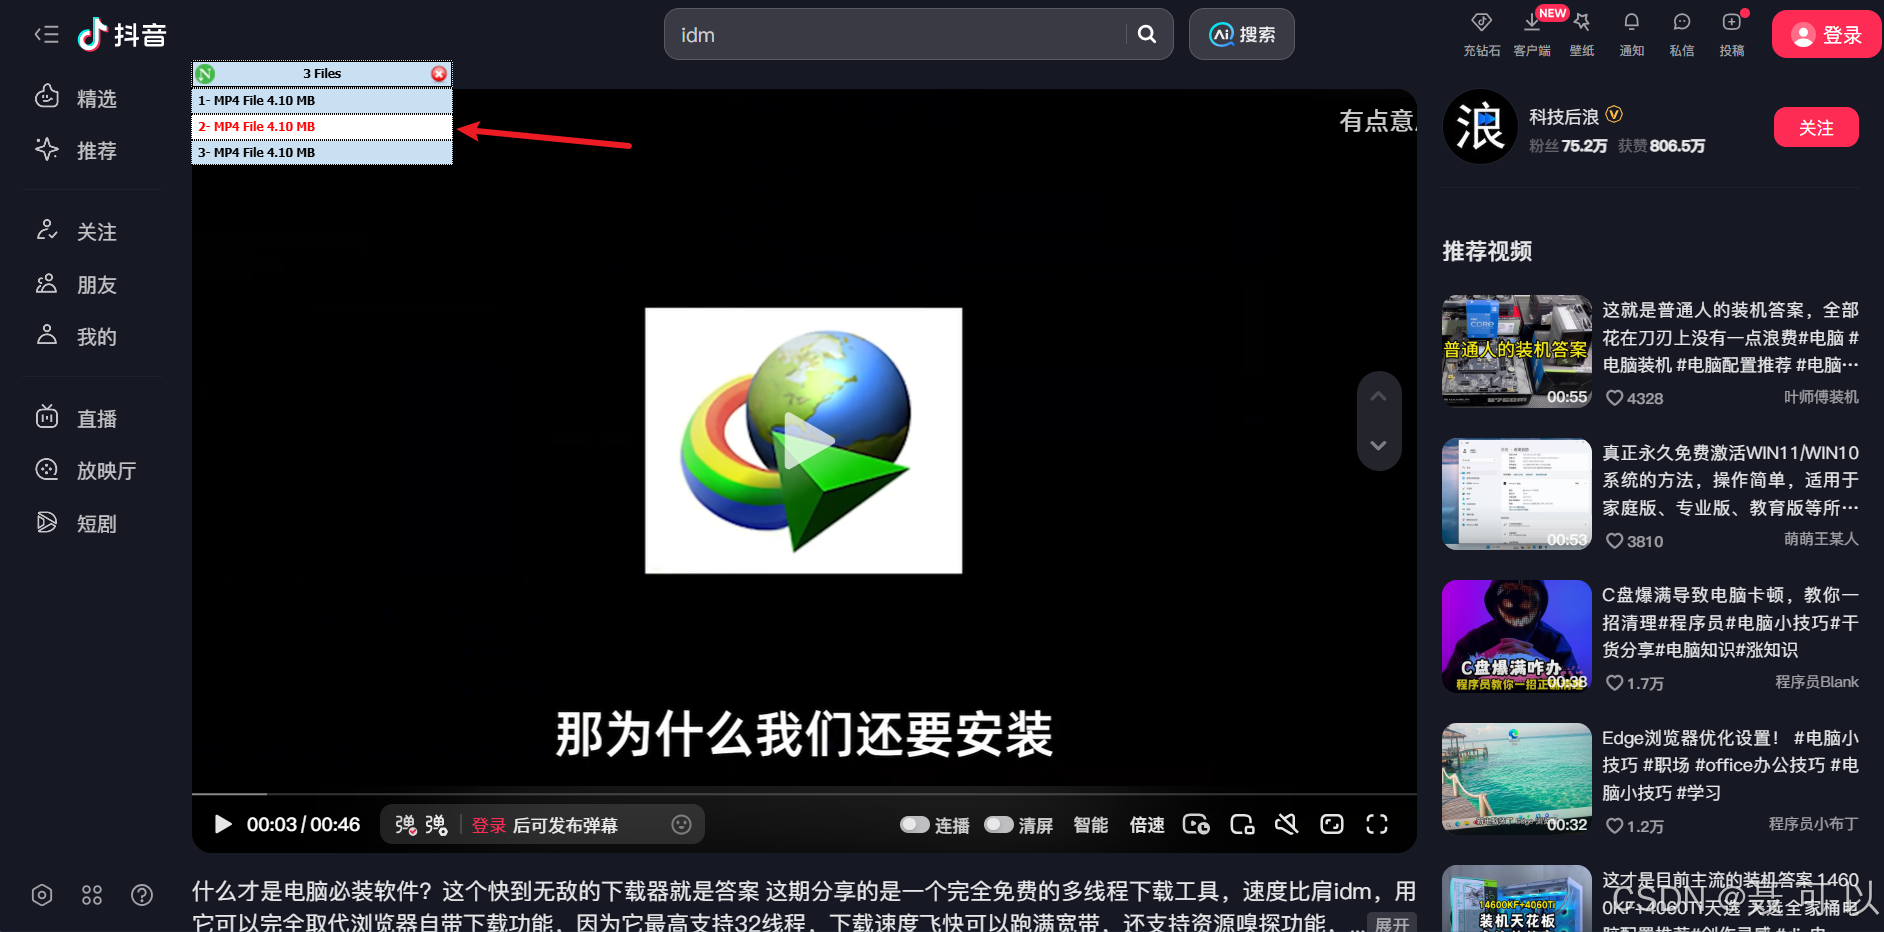Unmute the video sound
Viewport: 1884px width, 932px height.
[1287, 824]
